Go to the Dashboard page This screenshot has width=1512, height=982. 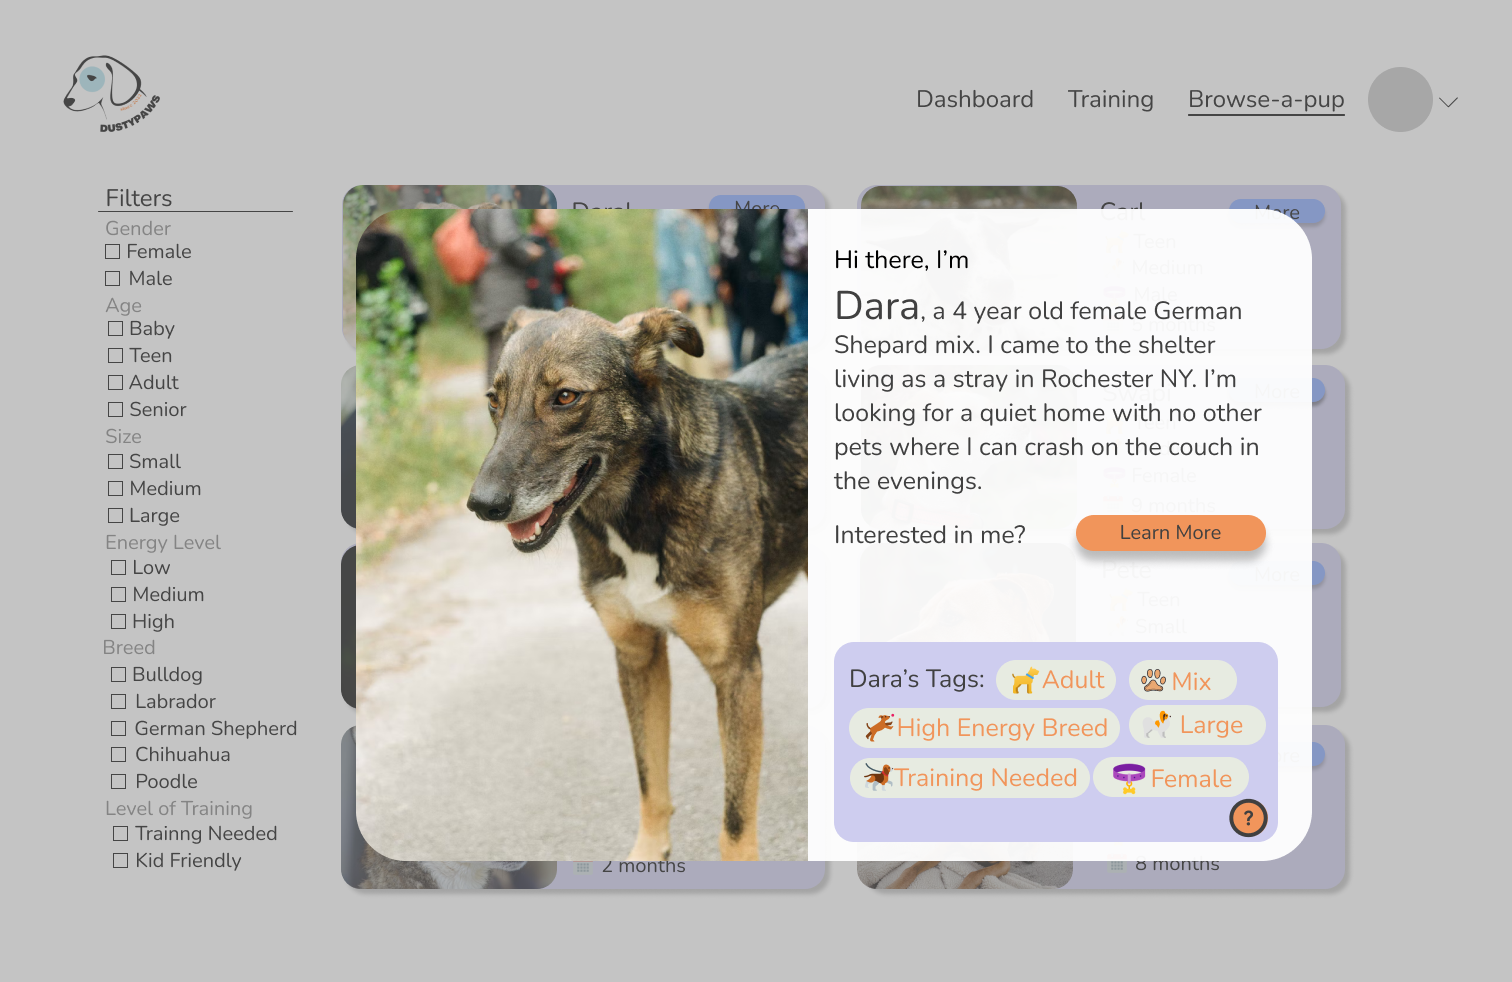click(975, 99)
